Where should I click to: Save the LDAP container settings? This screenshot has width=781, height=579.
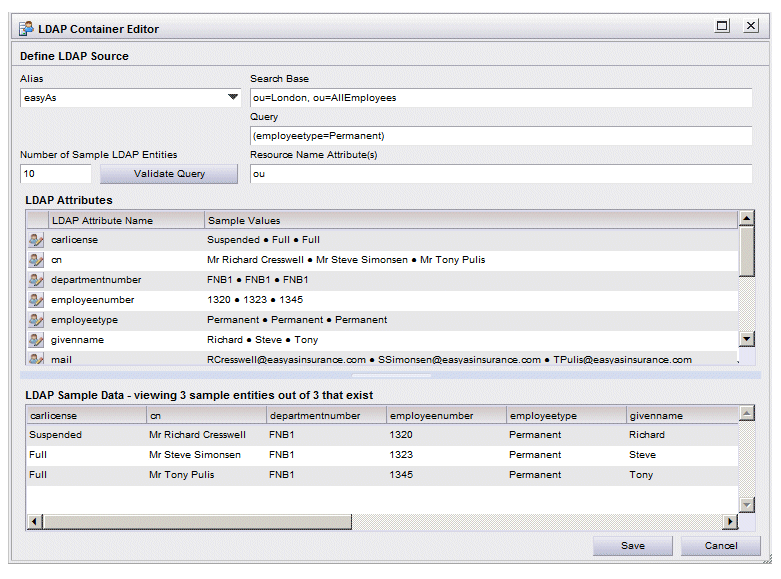pyautogui.click(x=633, y=546)
